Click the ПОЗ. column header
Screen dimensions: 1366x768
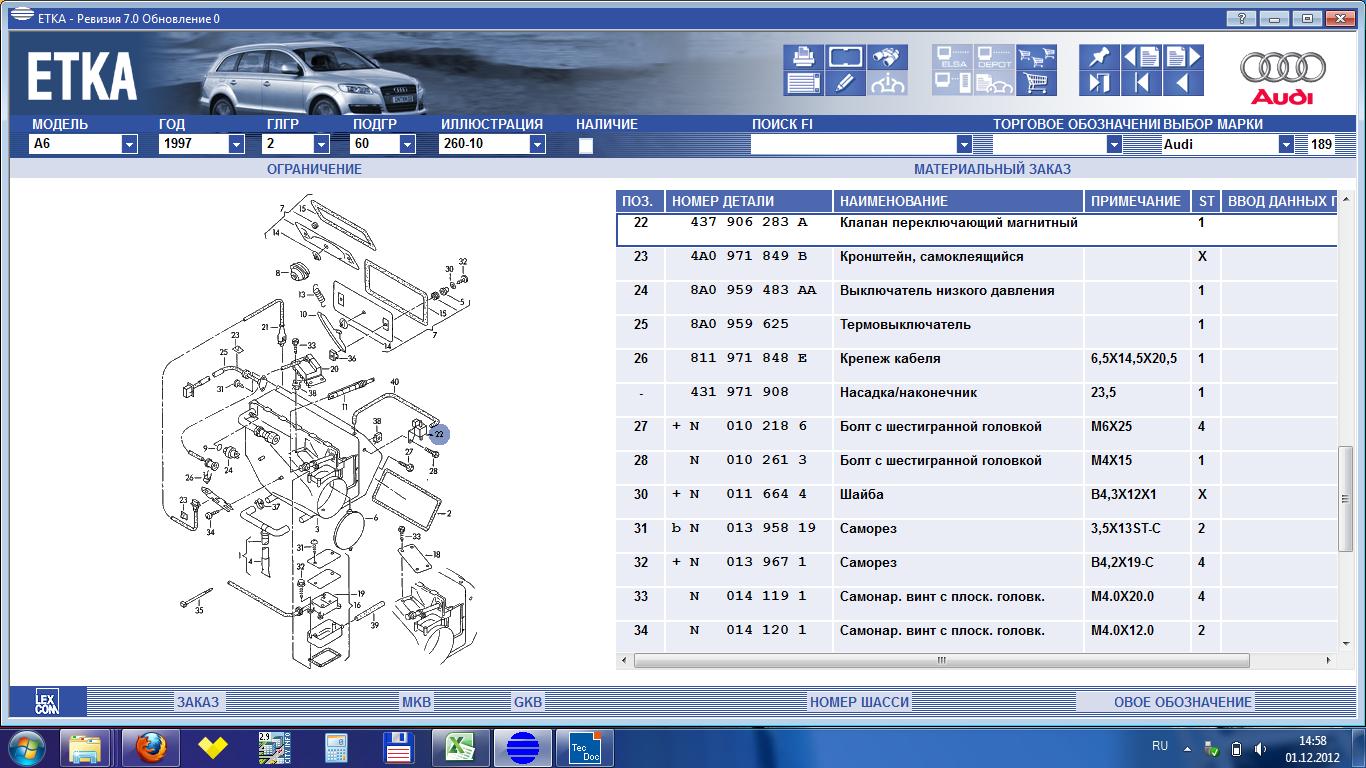638,201
